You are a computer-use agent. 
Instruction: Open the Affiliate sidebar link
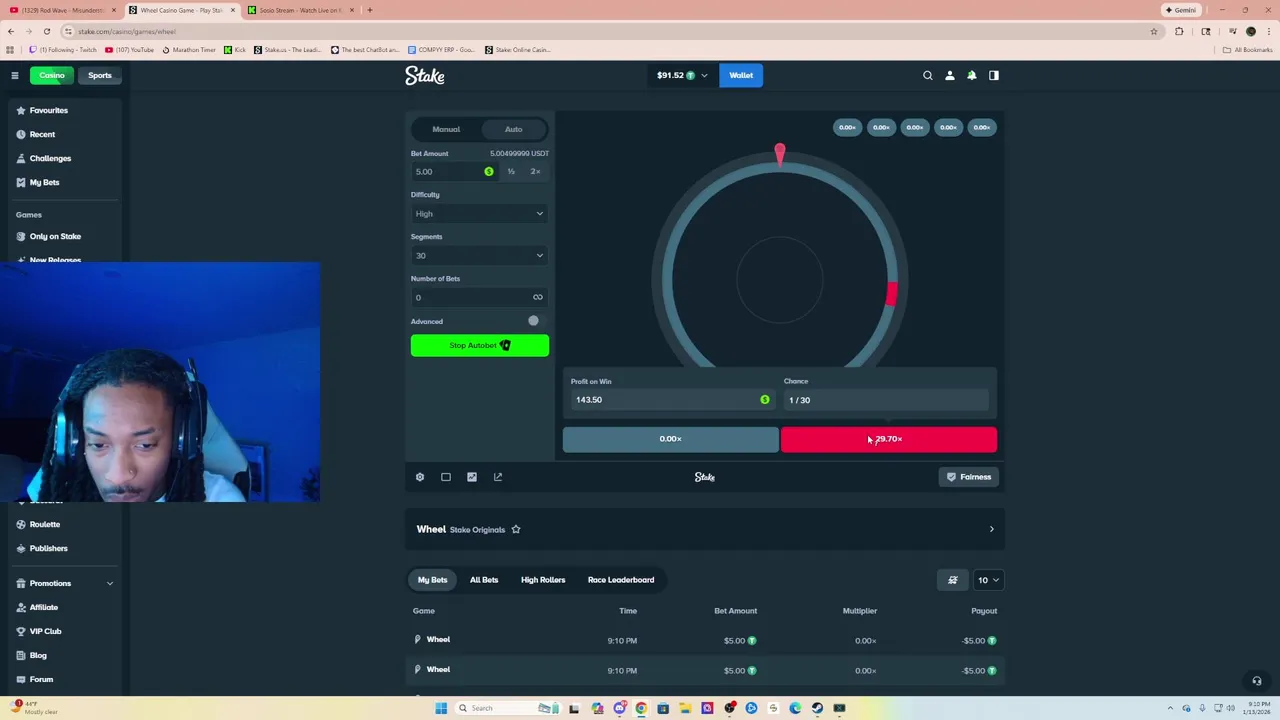pos(43,607)
